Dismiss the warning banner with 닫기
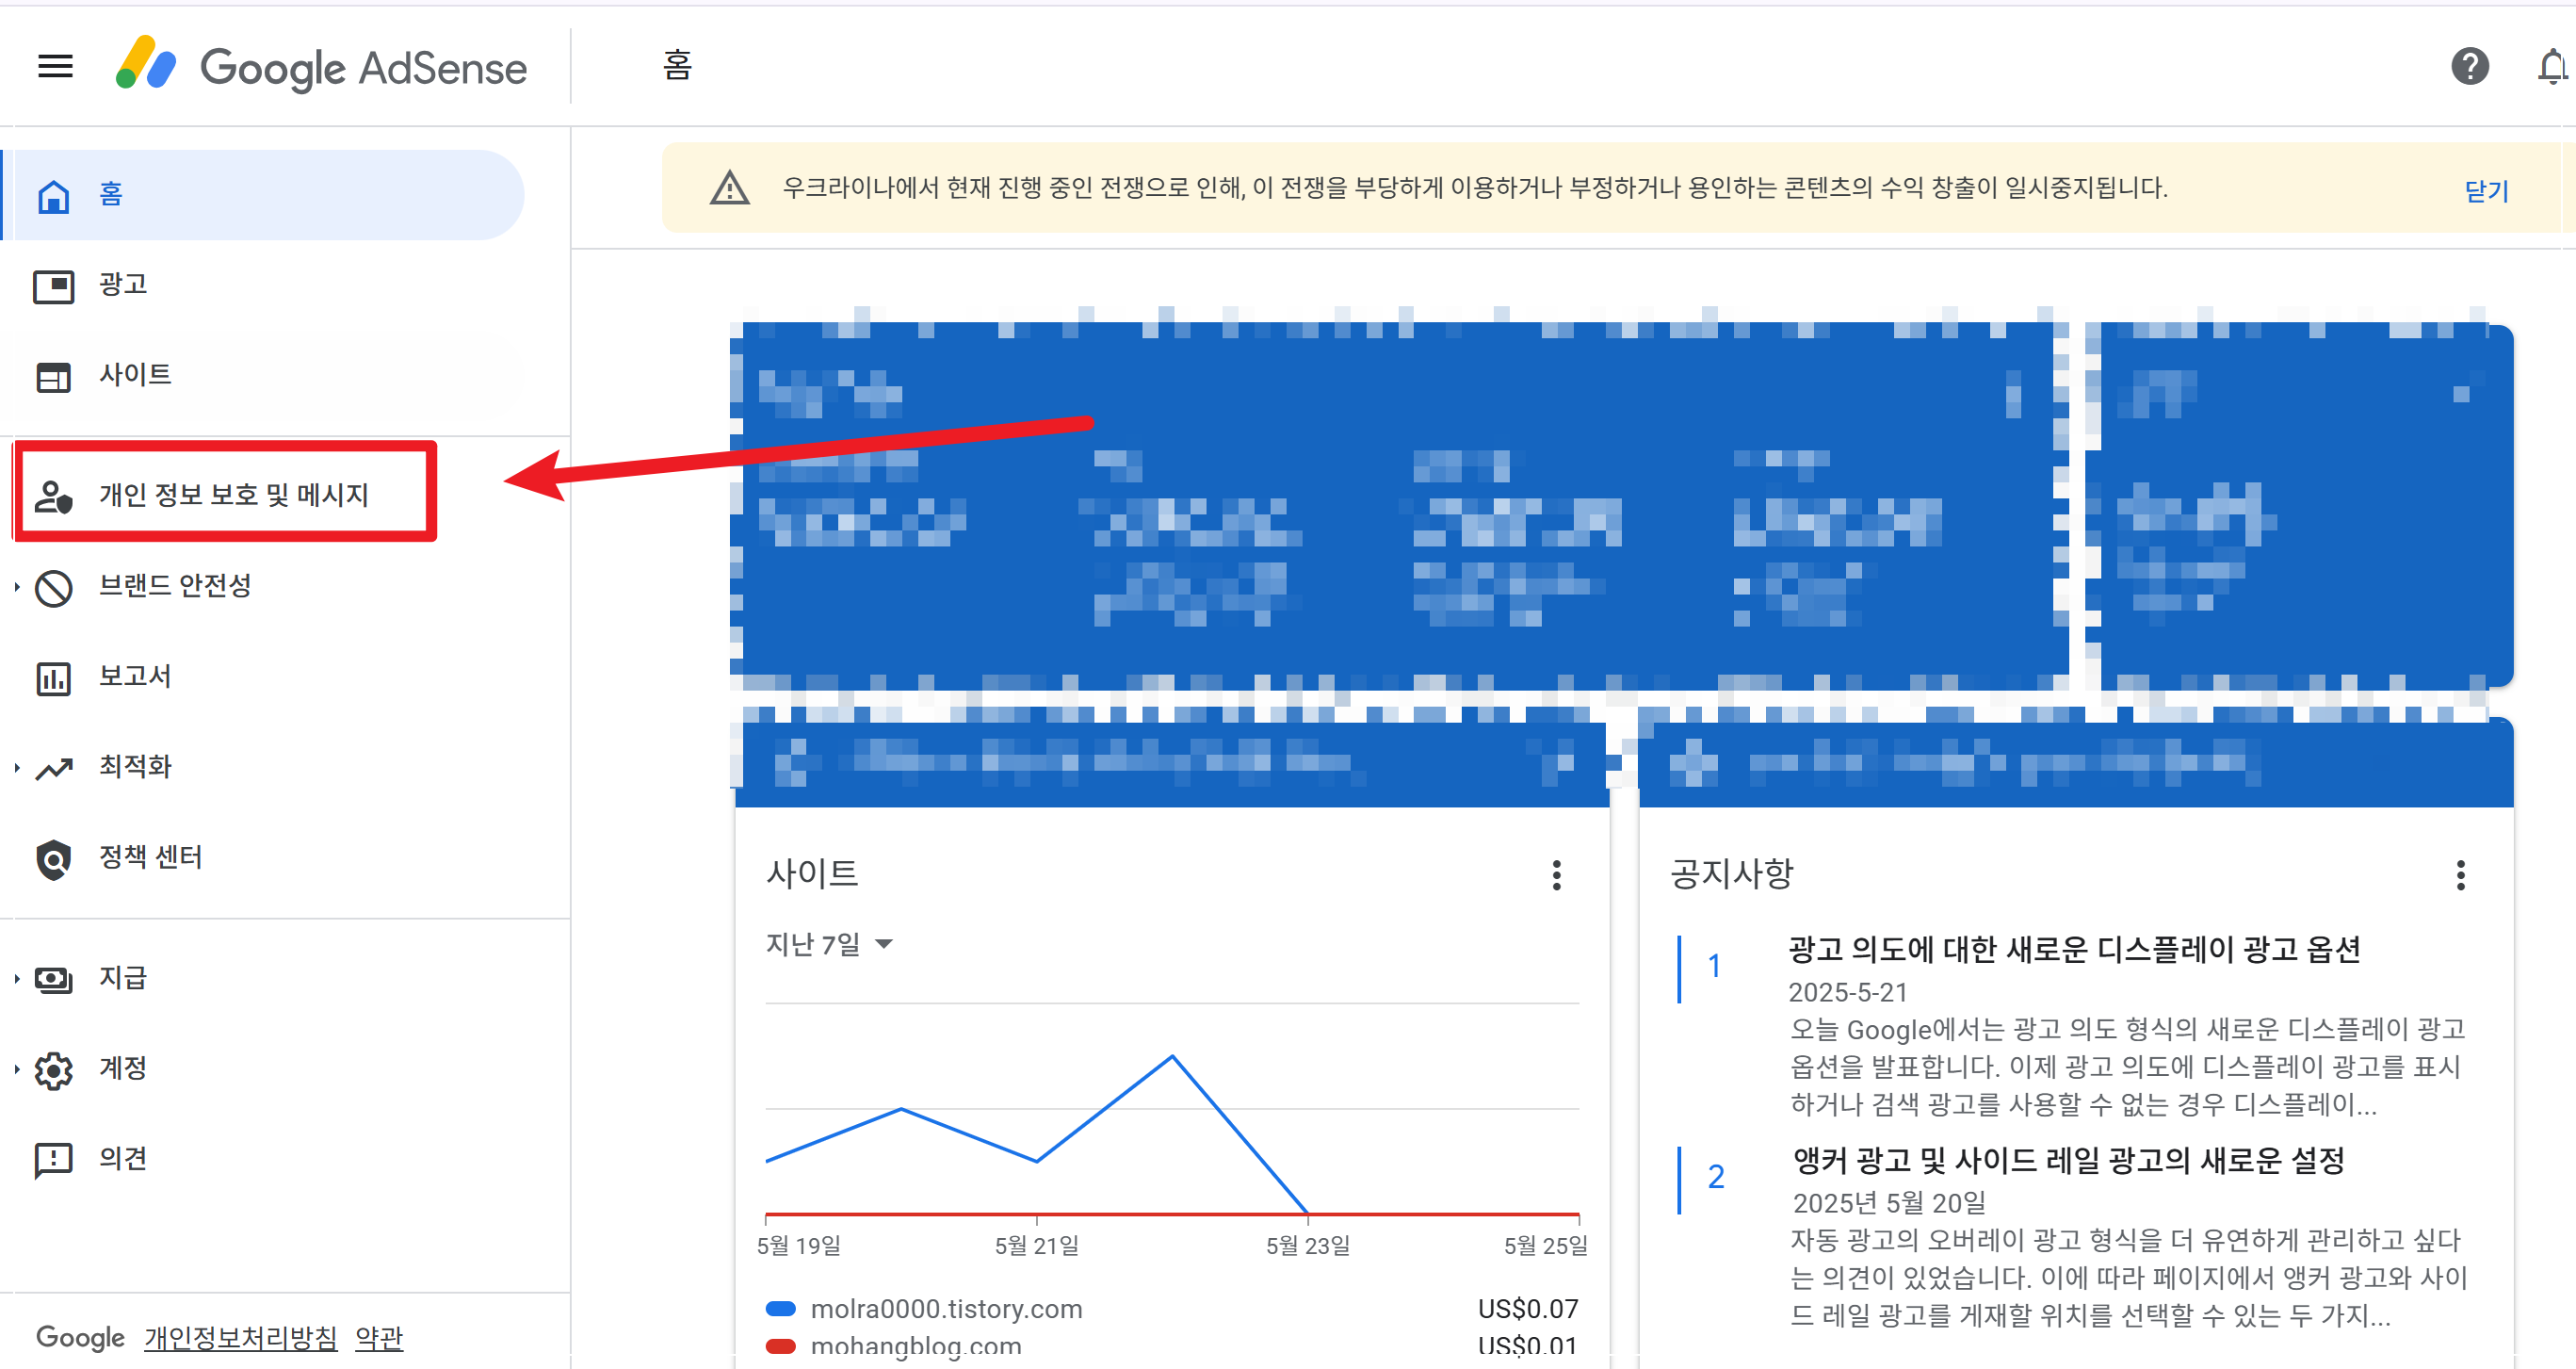 [2486, 190]
